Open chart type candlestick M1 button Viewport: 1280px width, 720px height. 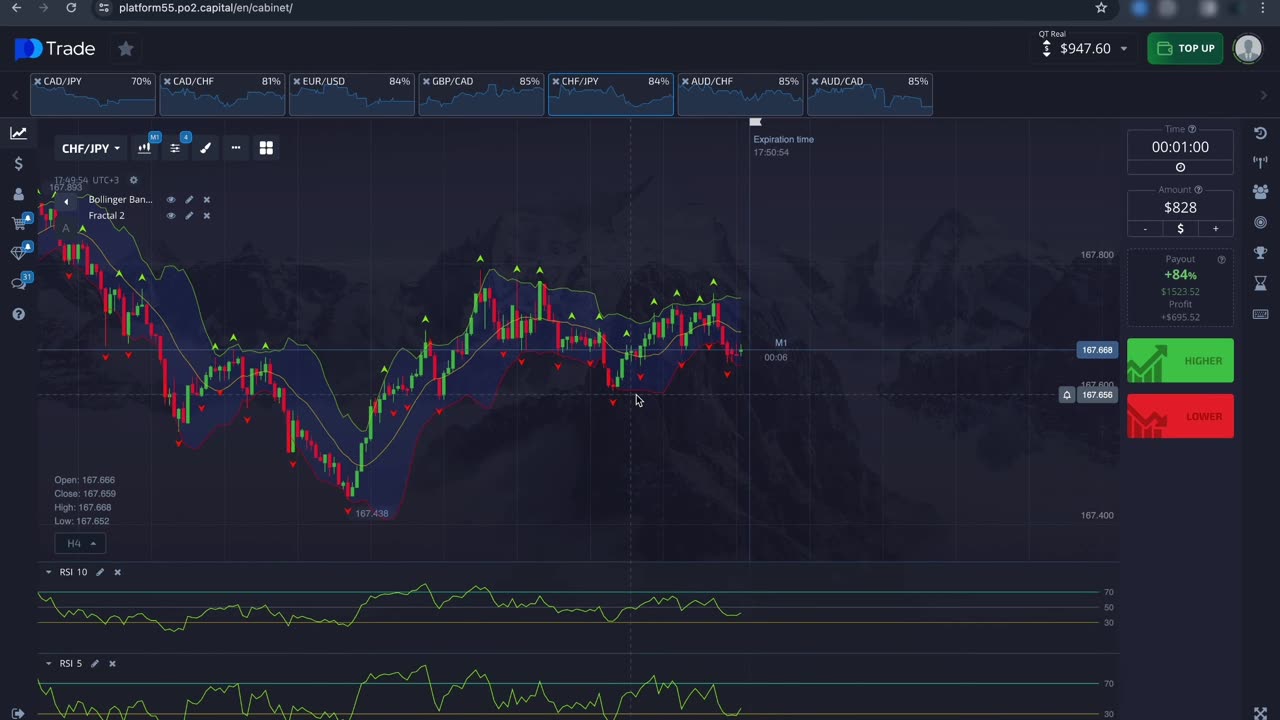pyautogui.click(x=145, y=148)
